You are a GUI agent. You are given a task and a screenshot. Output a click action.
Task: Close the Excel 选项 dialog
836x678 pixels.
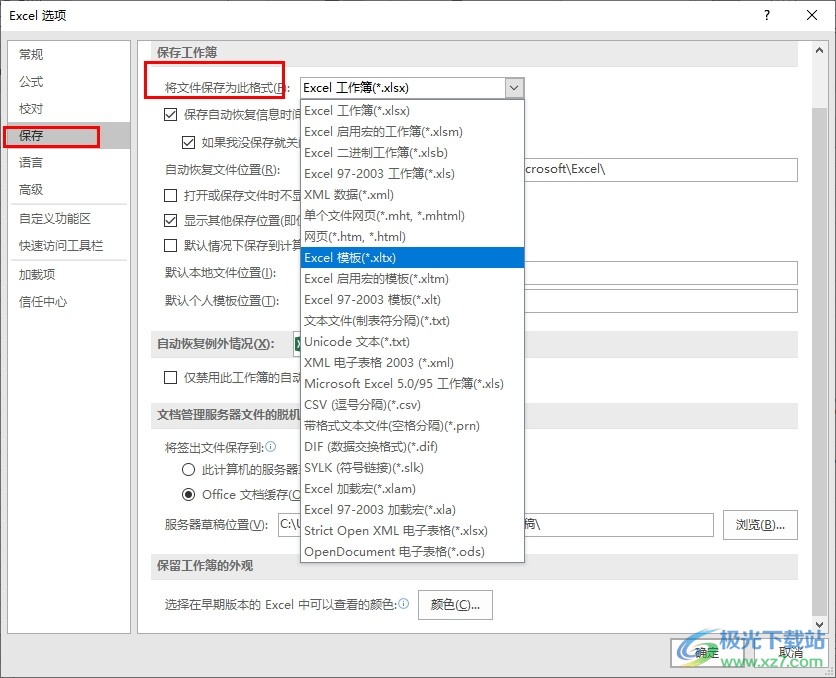click(811, 15)
